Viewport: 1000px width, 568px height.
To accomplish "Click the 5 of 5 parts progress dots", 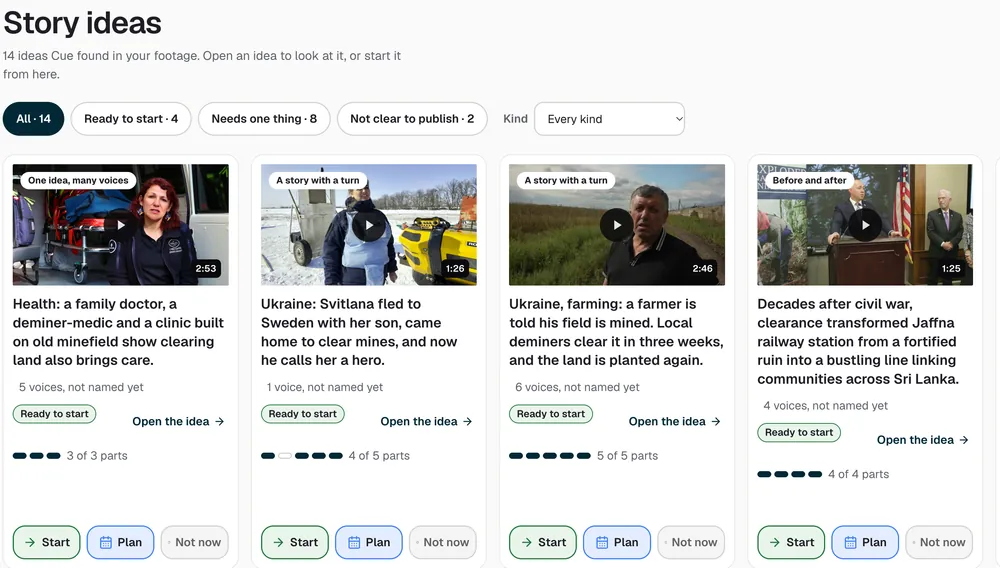I will click(550, 456).
